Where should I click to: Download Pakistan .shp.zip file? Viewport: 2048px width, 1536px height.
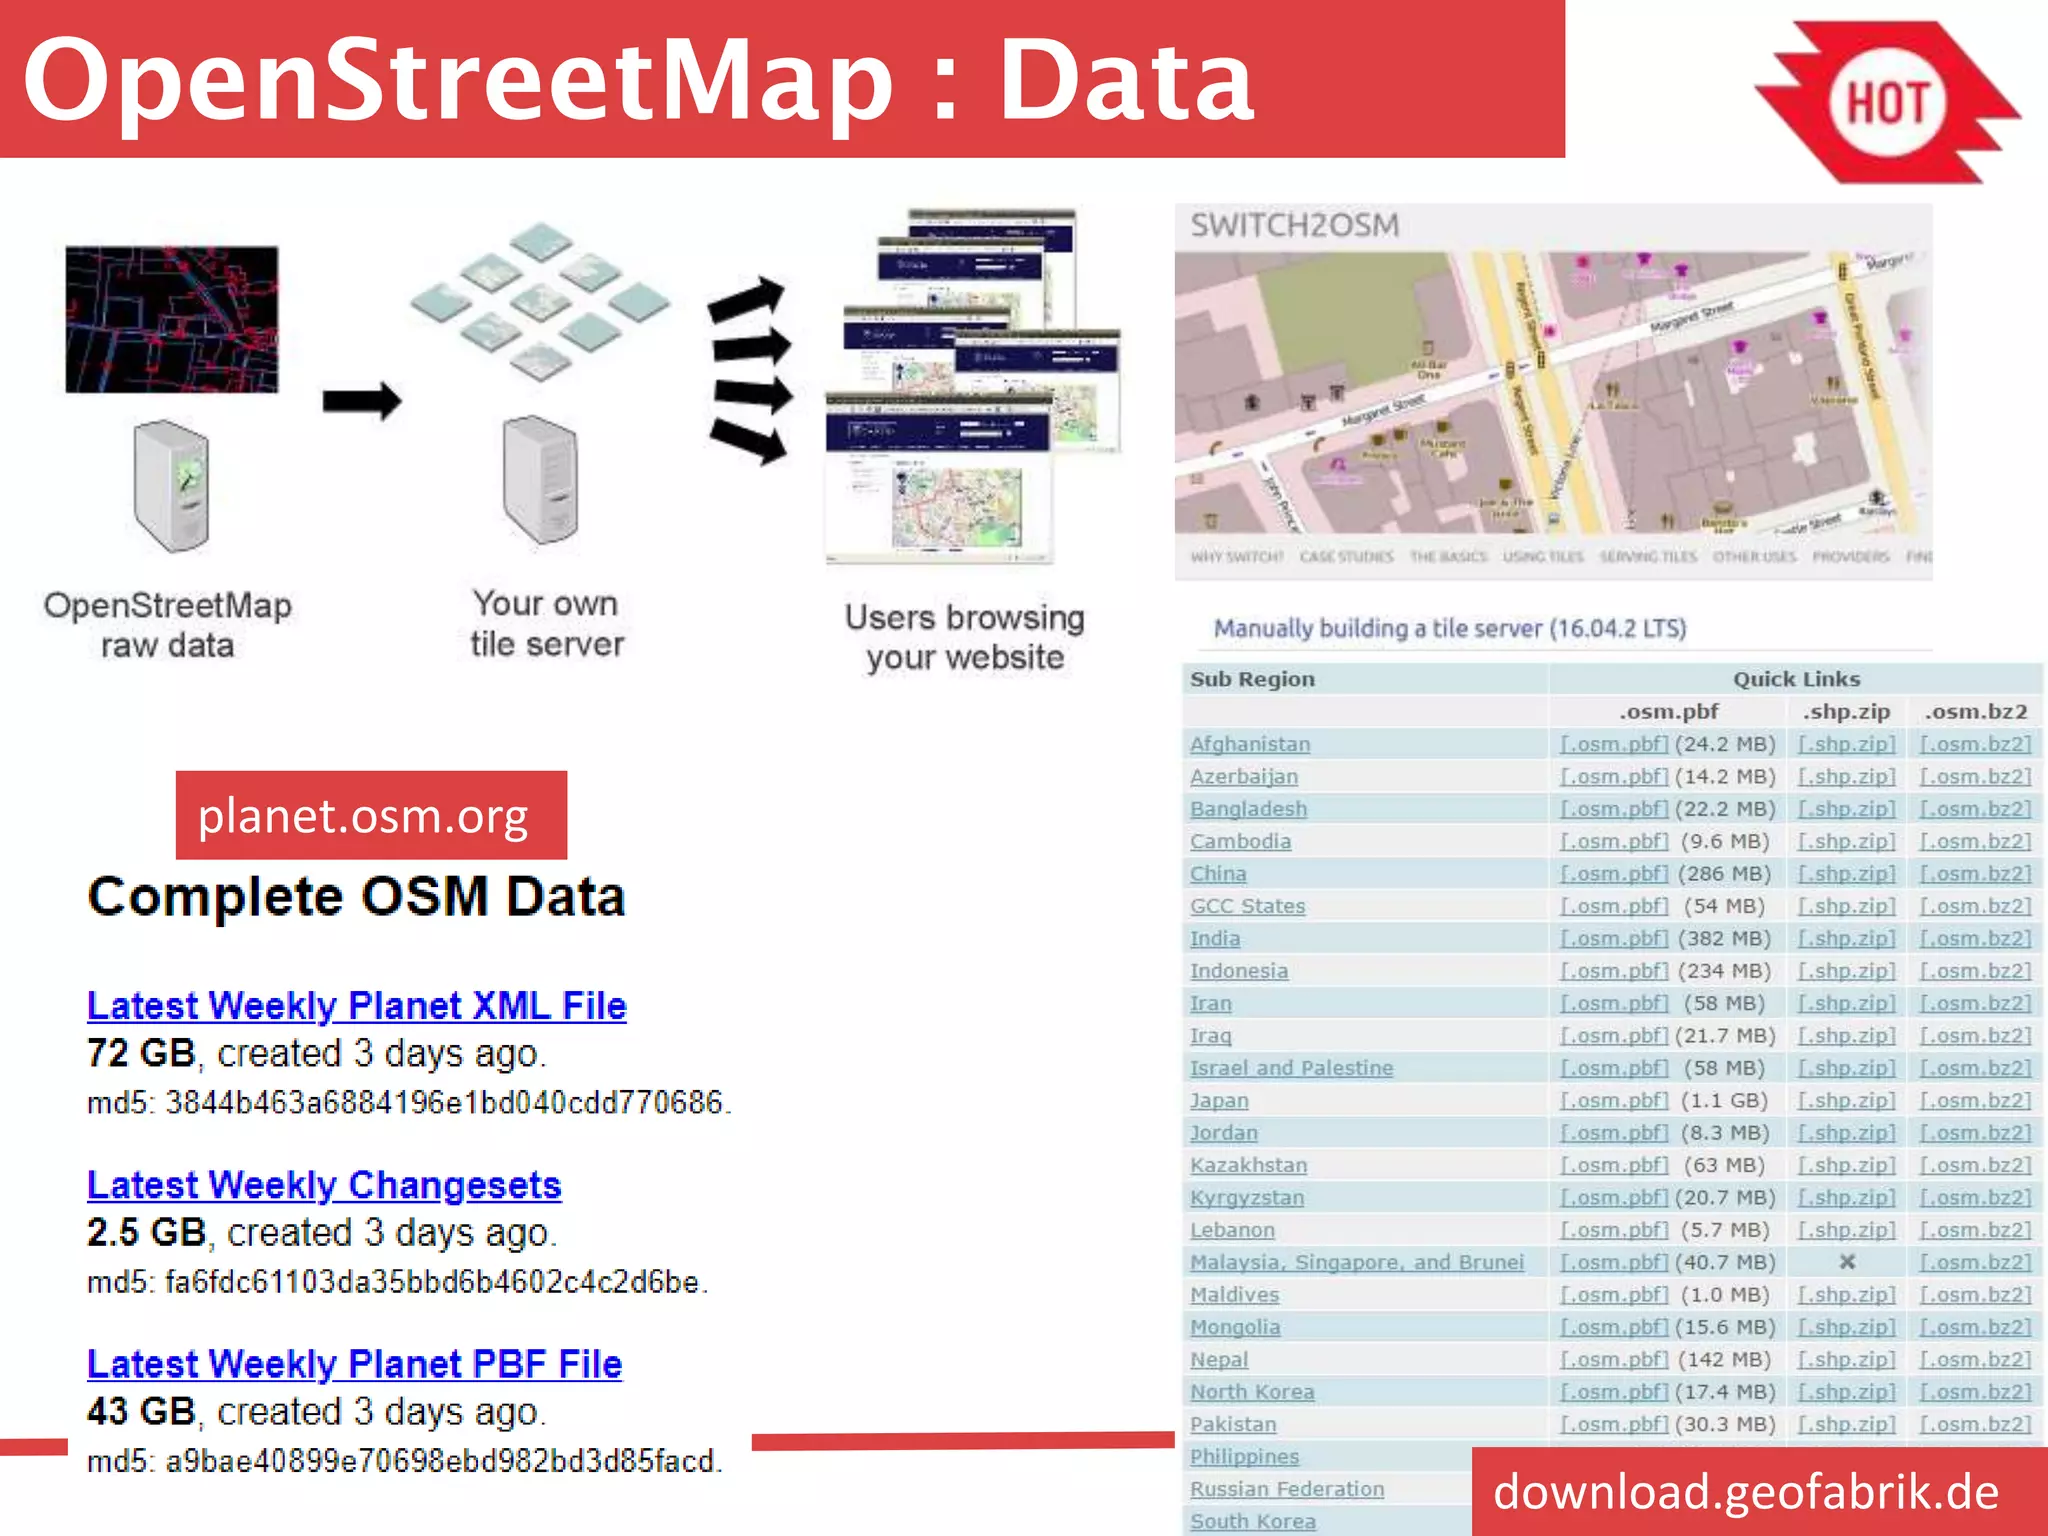coord(1847,1424)
